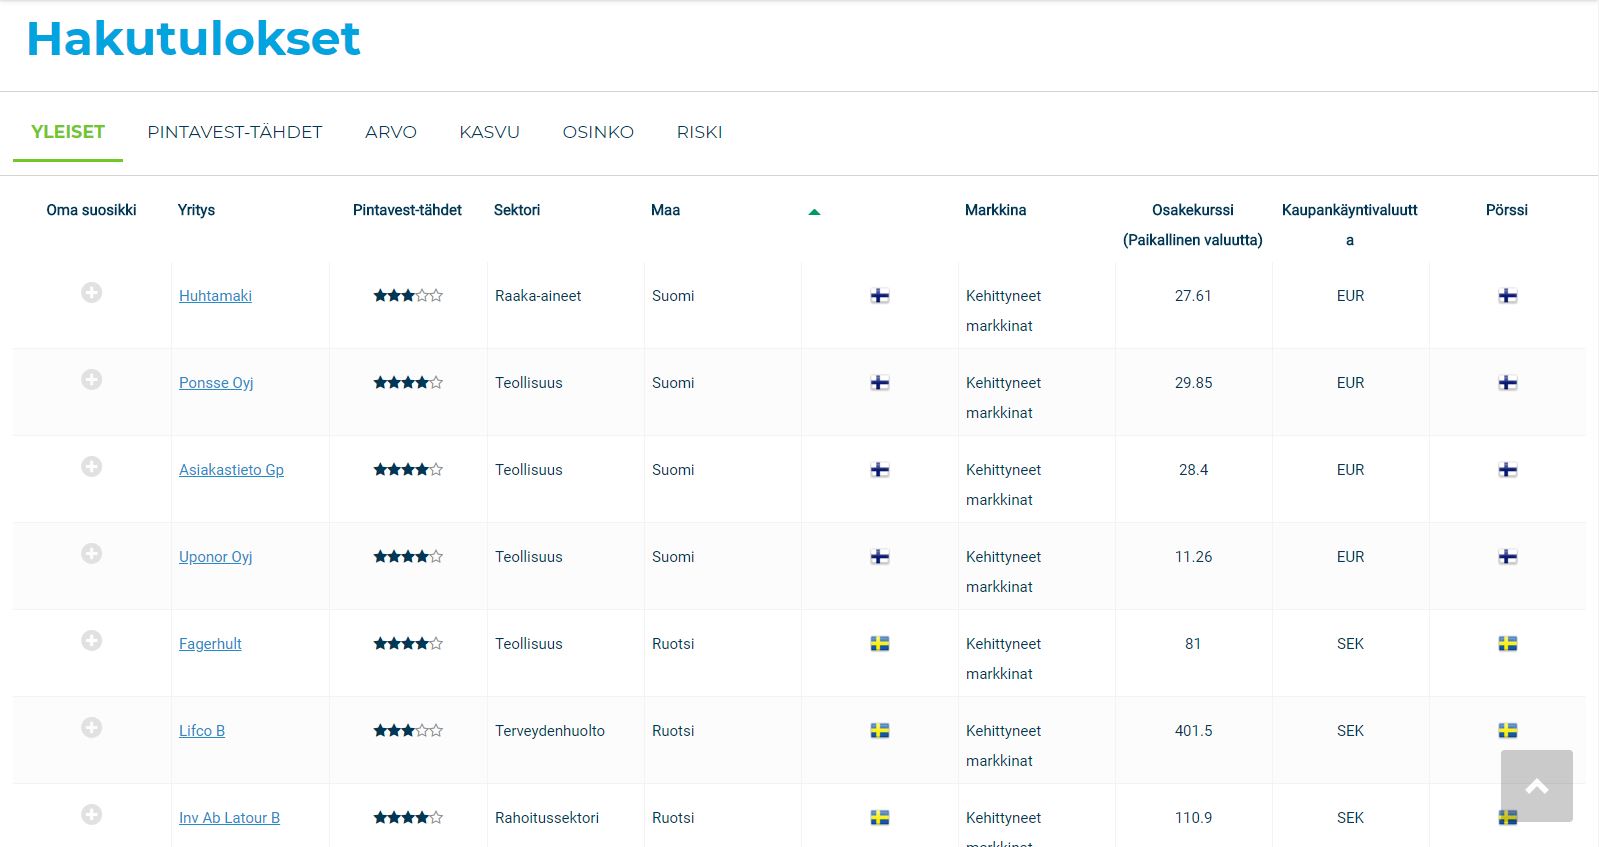
Task: Open the Uponor Oyj company link
Action: click(x=215, y=557)
